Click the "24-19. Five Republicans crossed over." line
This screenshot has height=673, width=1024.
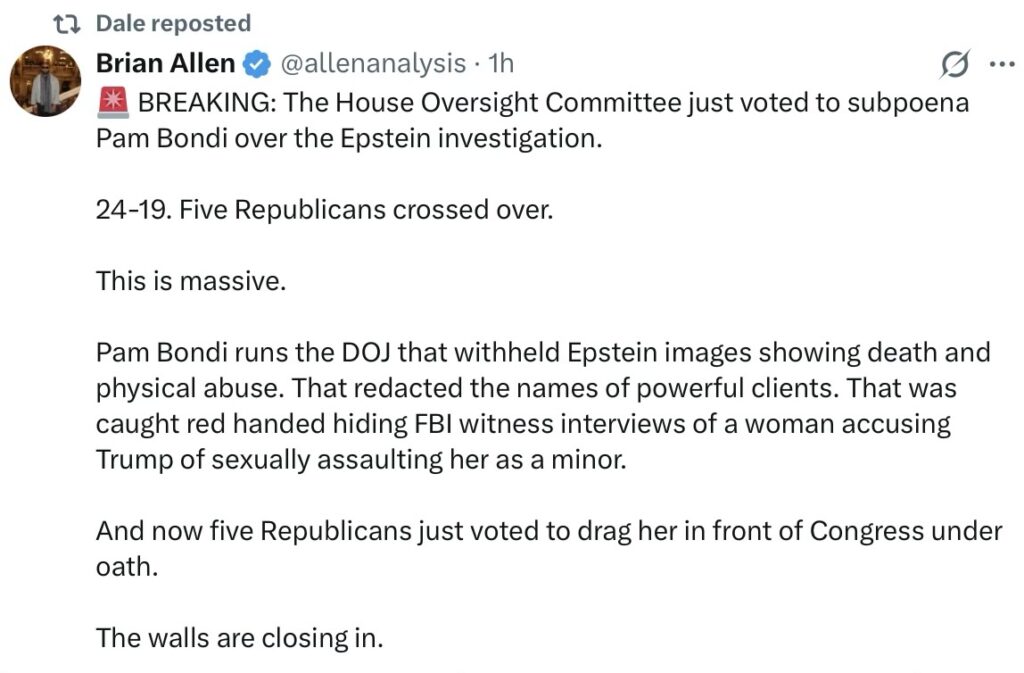point(324,211)
